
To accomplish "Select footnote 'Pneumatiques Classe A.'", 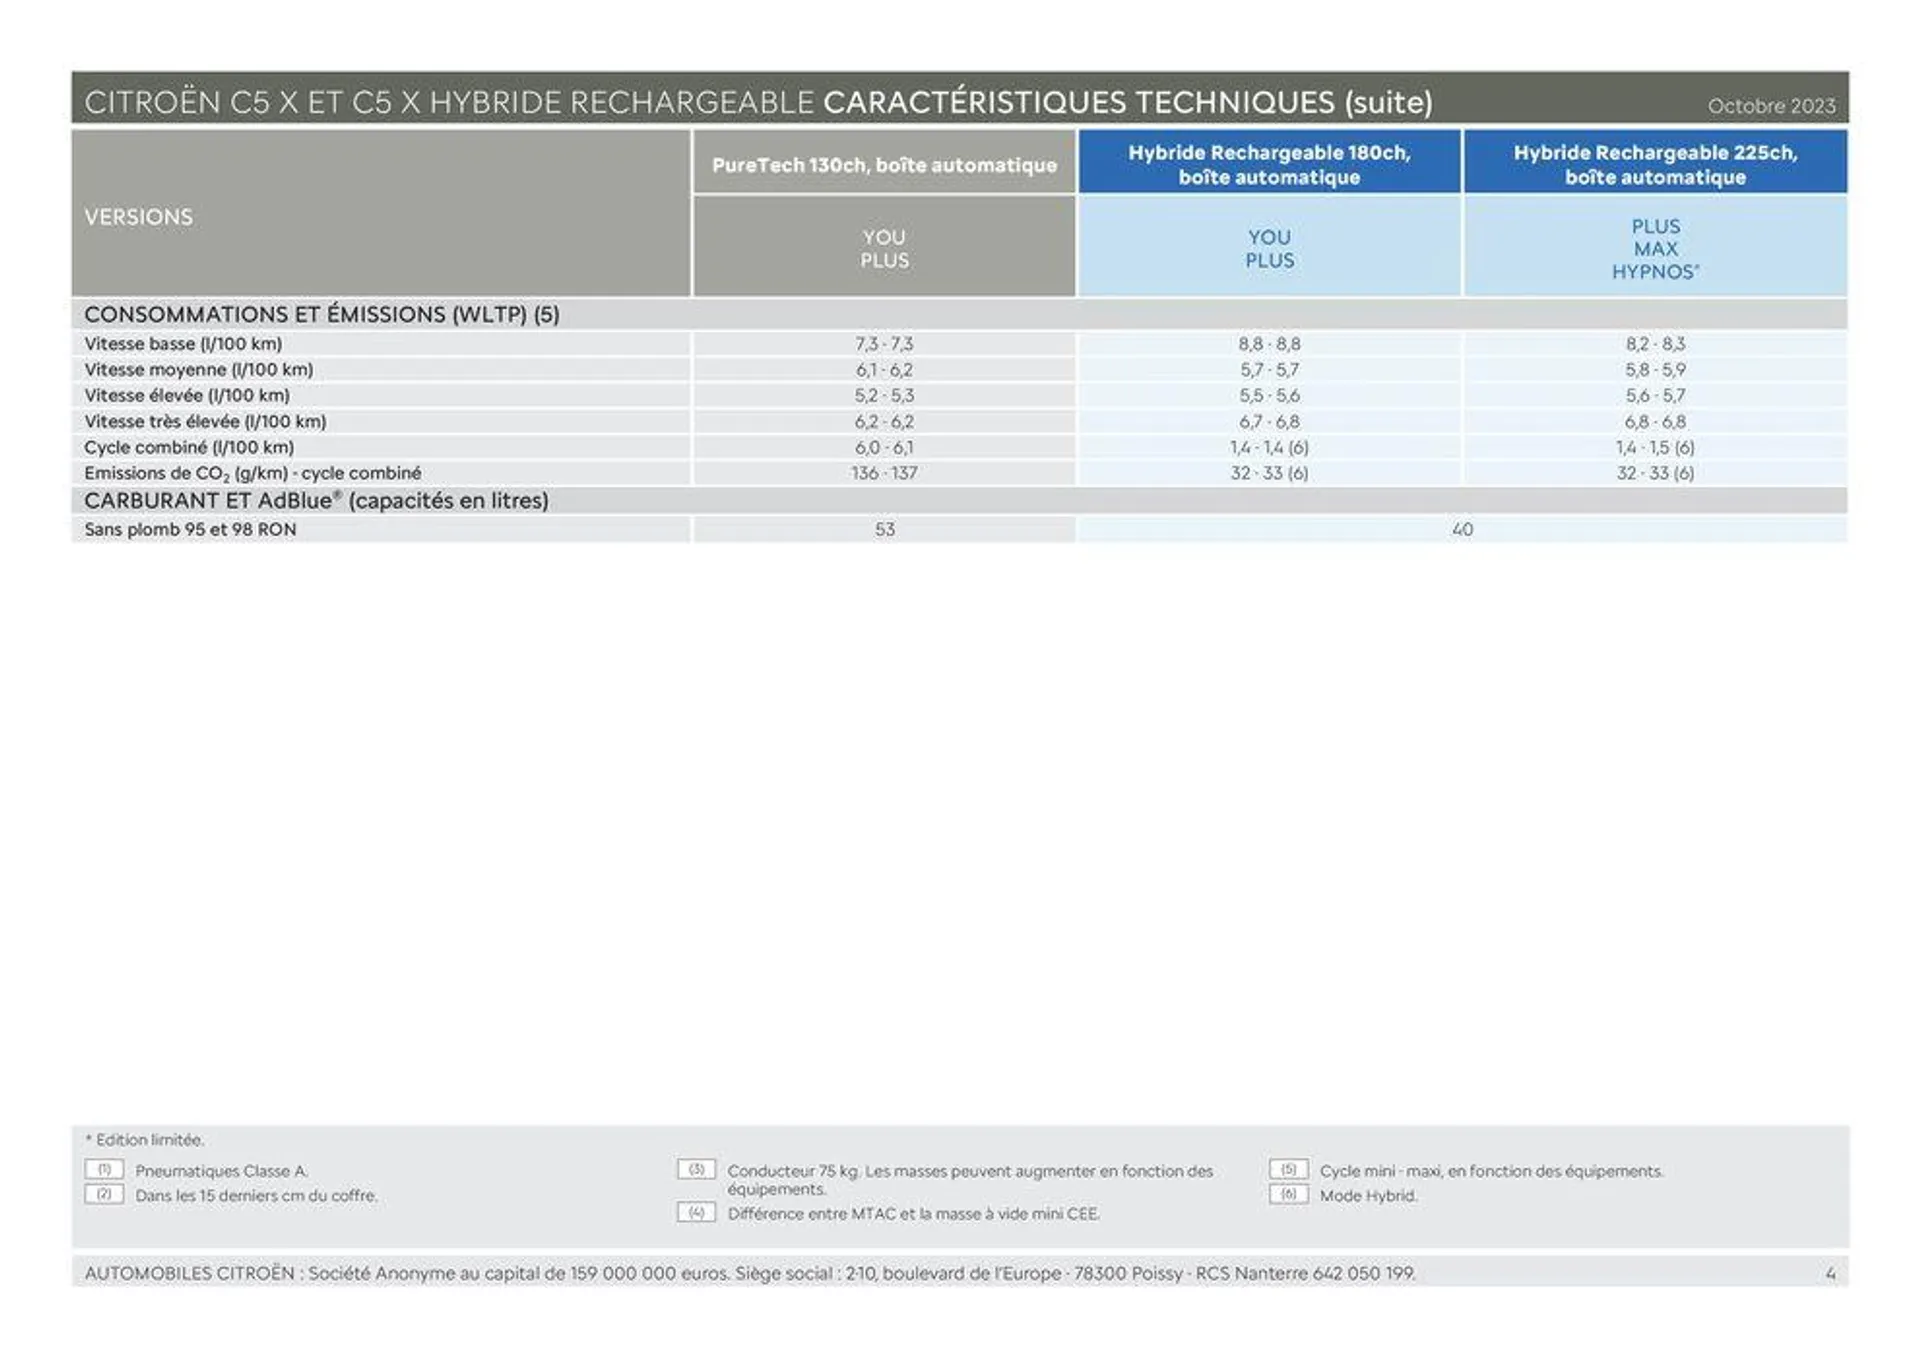I will pos(222,1171).
